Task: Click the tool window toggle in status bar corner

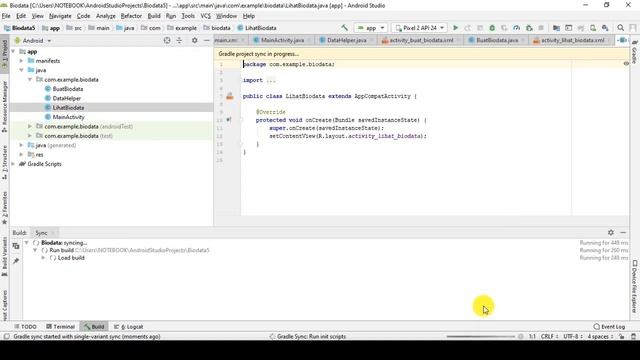Action: coord(6,337)
